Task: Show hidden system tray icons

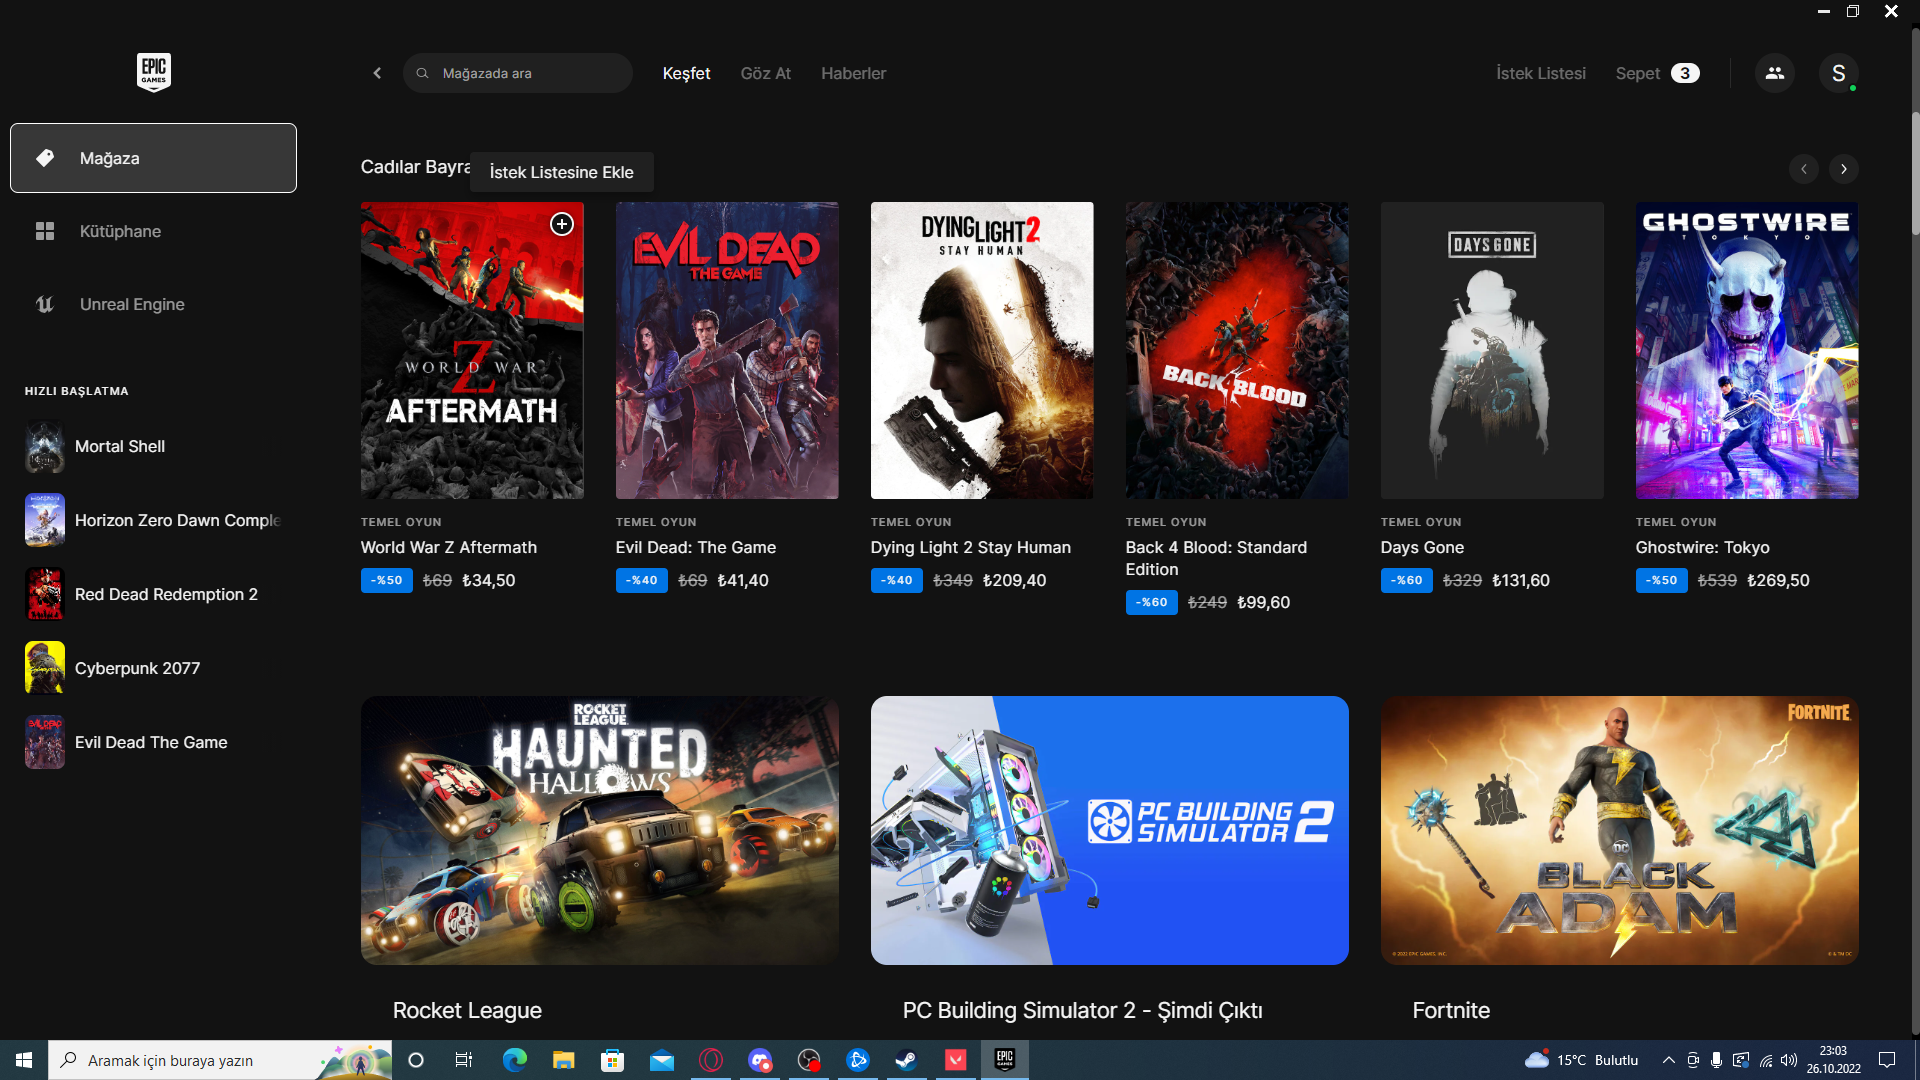Action: click(1668, 1060)
